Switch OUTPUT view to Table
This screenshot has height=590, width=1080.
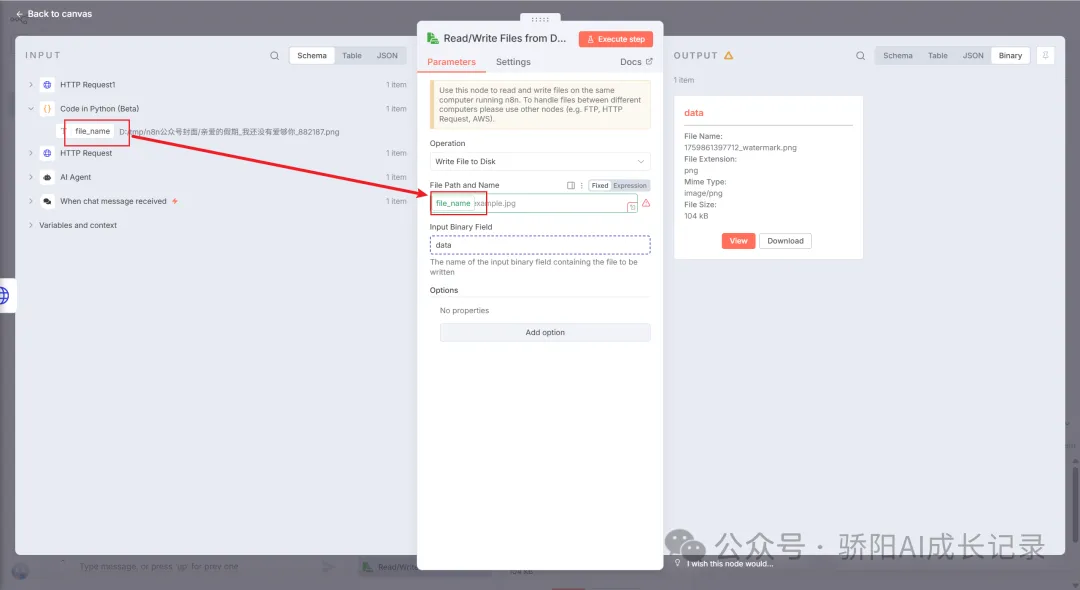click(937, 56)
